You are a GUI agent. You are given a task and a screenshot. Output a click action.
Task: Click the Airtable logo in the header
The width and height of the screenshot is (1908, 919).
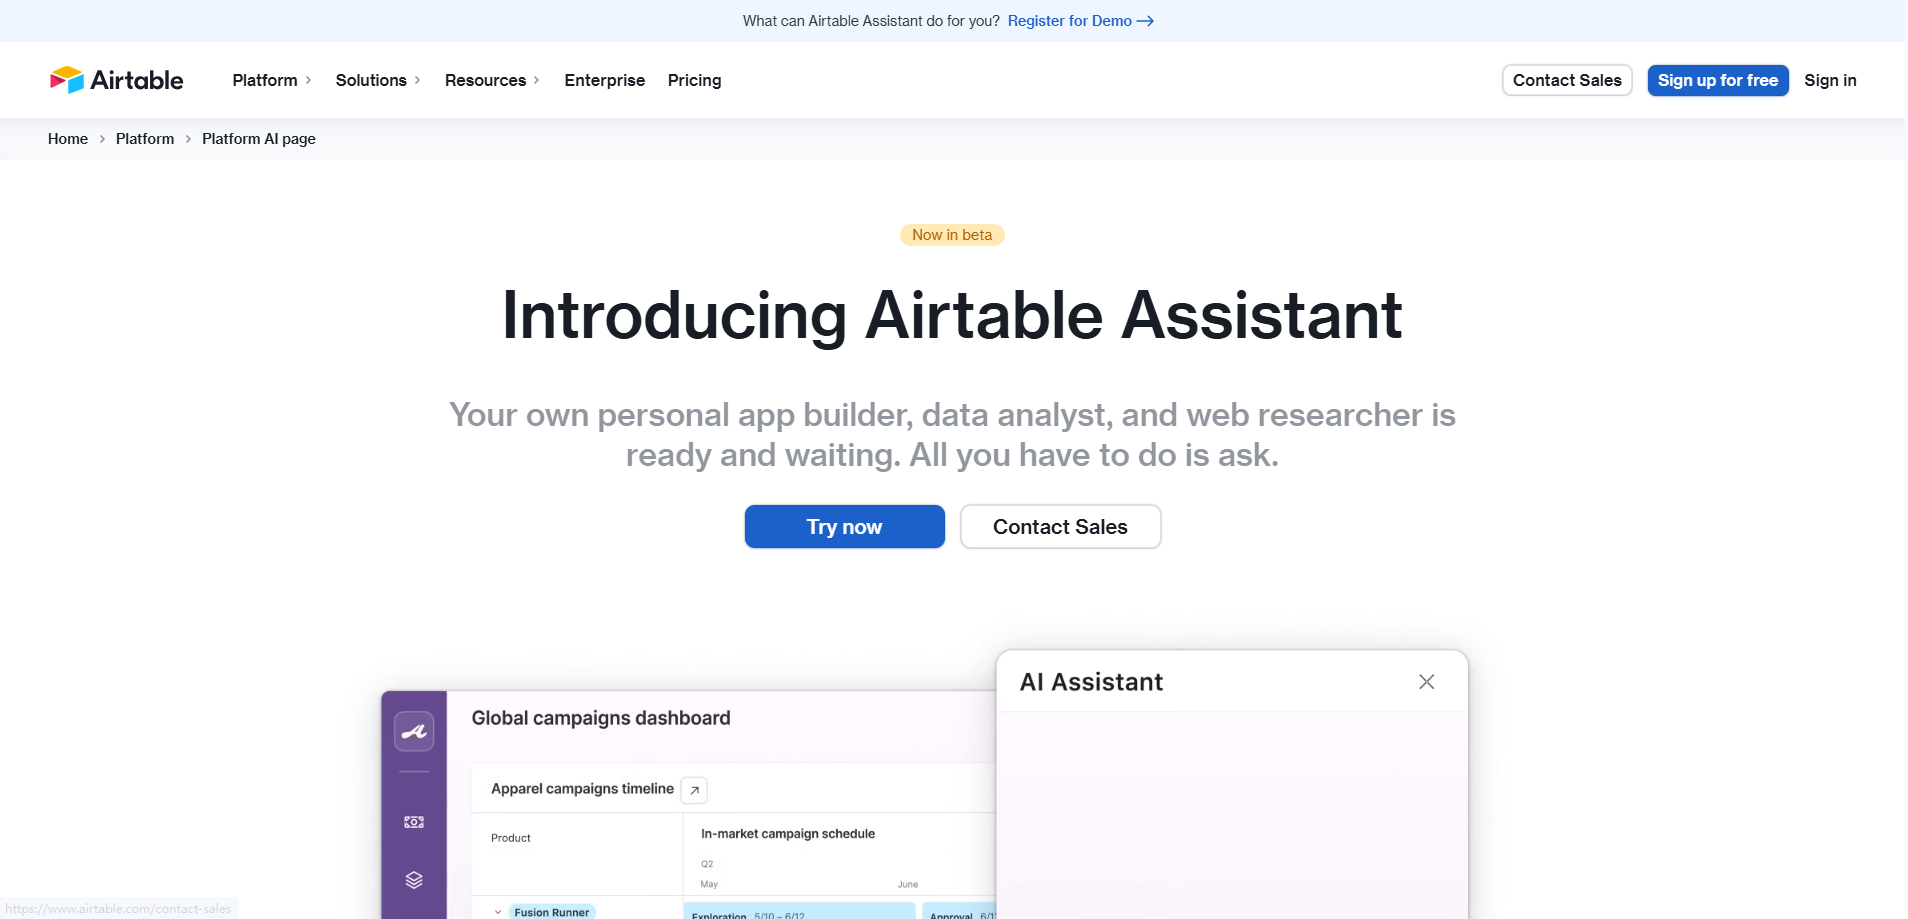(x=116, y=80)
